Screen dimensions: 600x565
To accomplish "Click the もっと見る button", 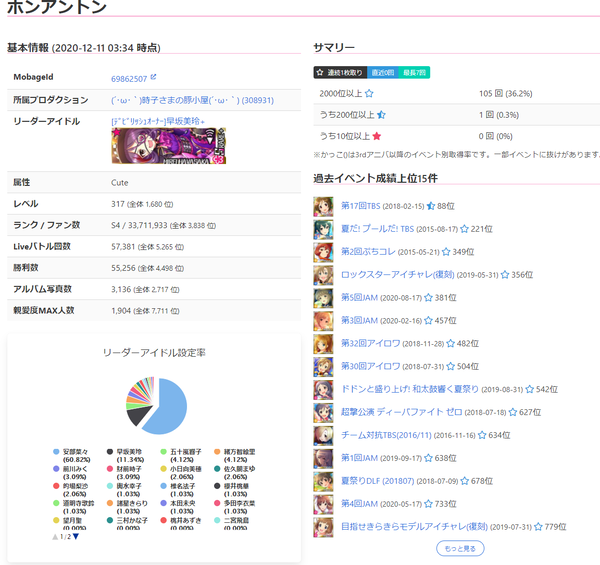I will pos(460,548).
